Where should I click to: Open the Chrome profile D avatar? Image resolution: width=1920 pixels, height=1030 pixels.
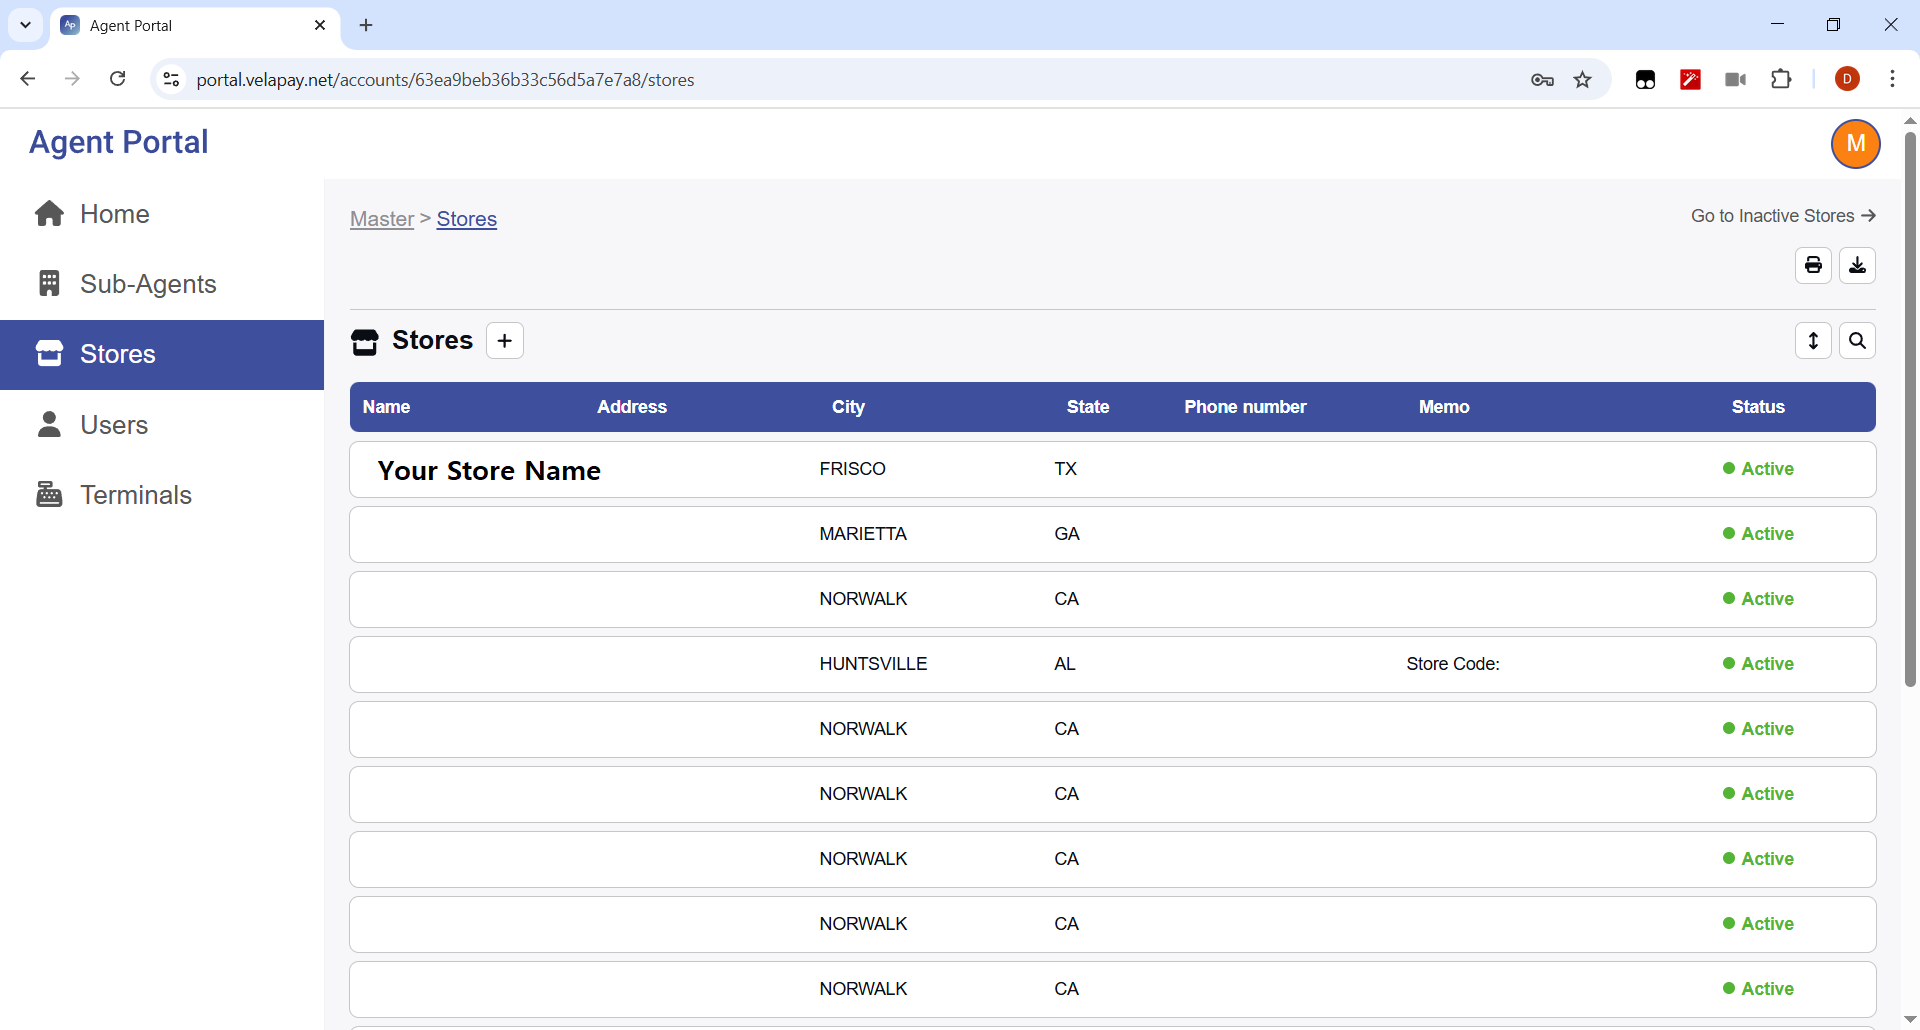coord(1847,79)
